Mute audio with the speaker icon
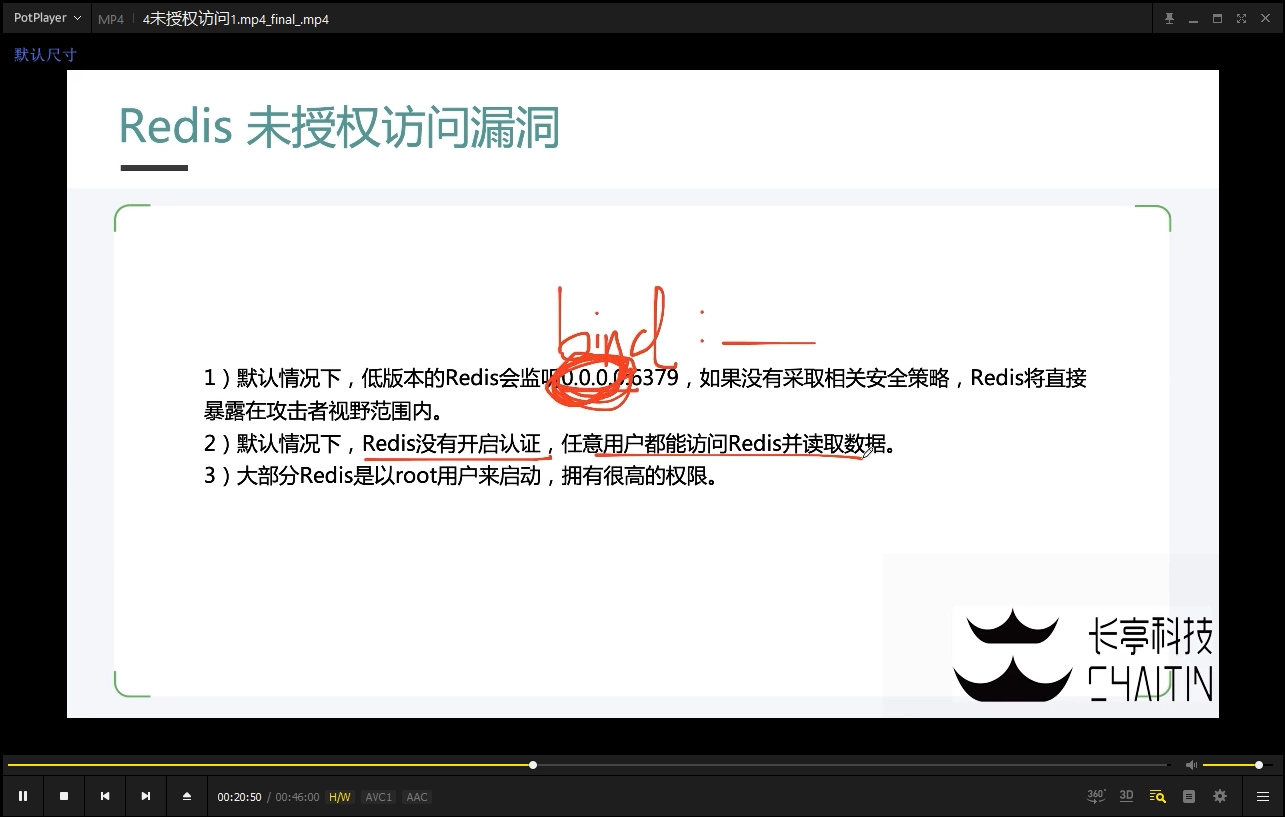Image resolution: width=1285 pixels, height=817 pixels. pyautogui.click(x=1191, y=764)
